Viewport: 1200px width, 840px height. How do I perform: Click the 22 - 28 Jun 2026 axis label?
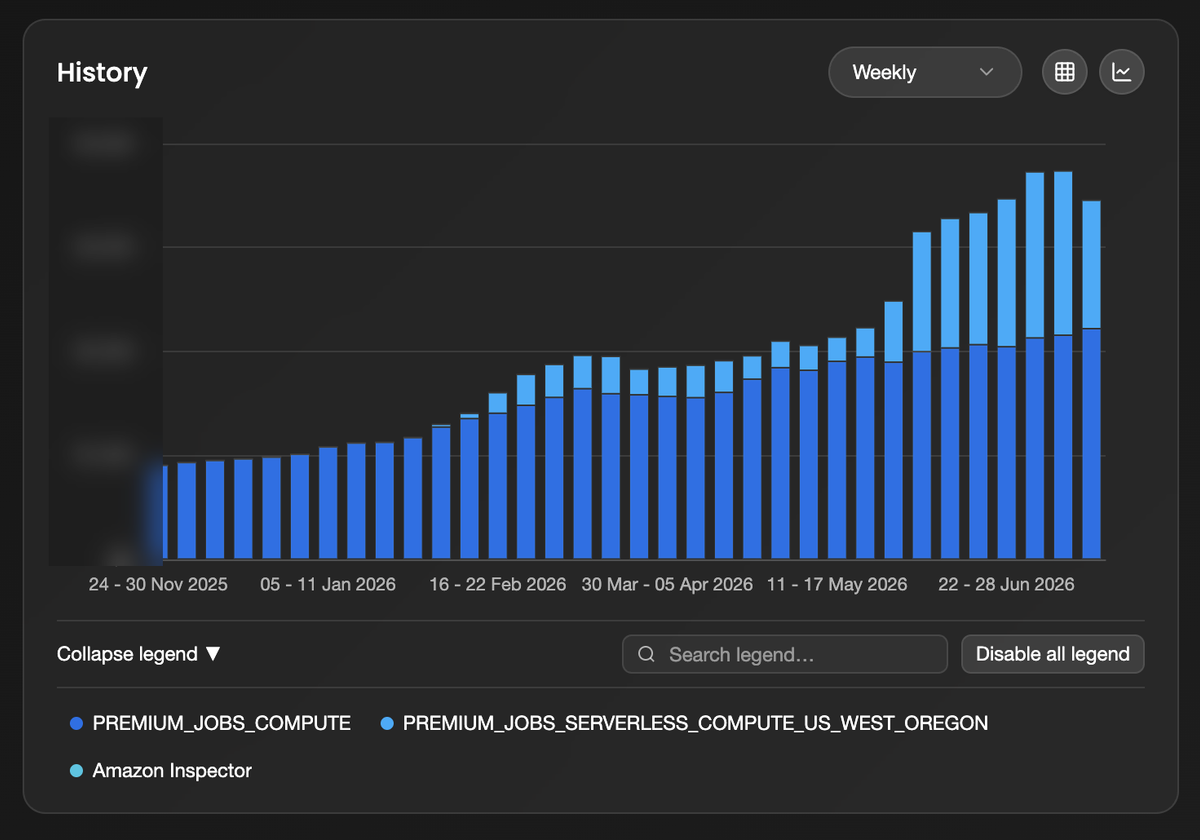tap(1006, 584)
